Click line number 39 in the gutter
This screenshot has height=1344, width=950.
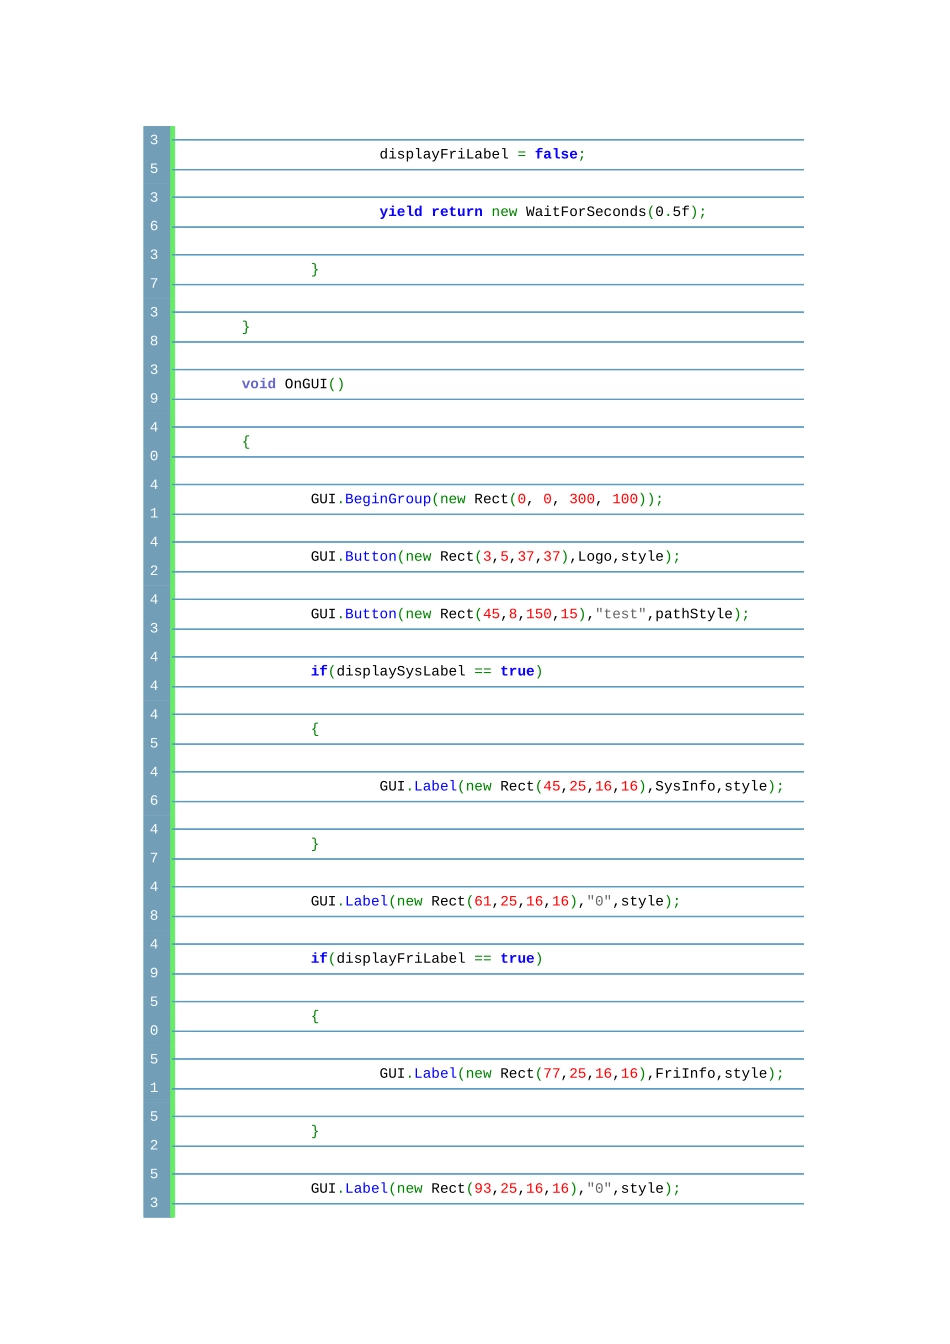(154, 384)
